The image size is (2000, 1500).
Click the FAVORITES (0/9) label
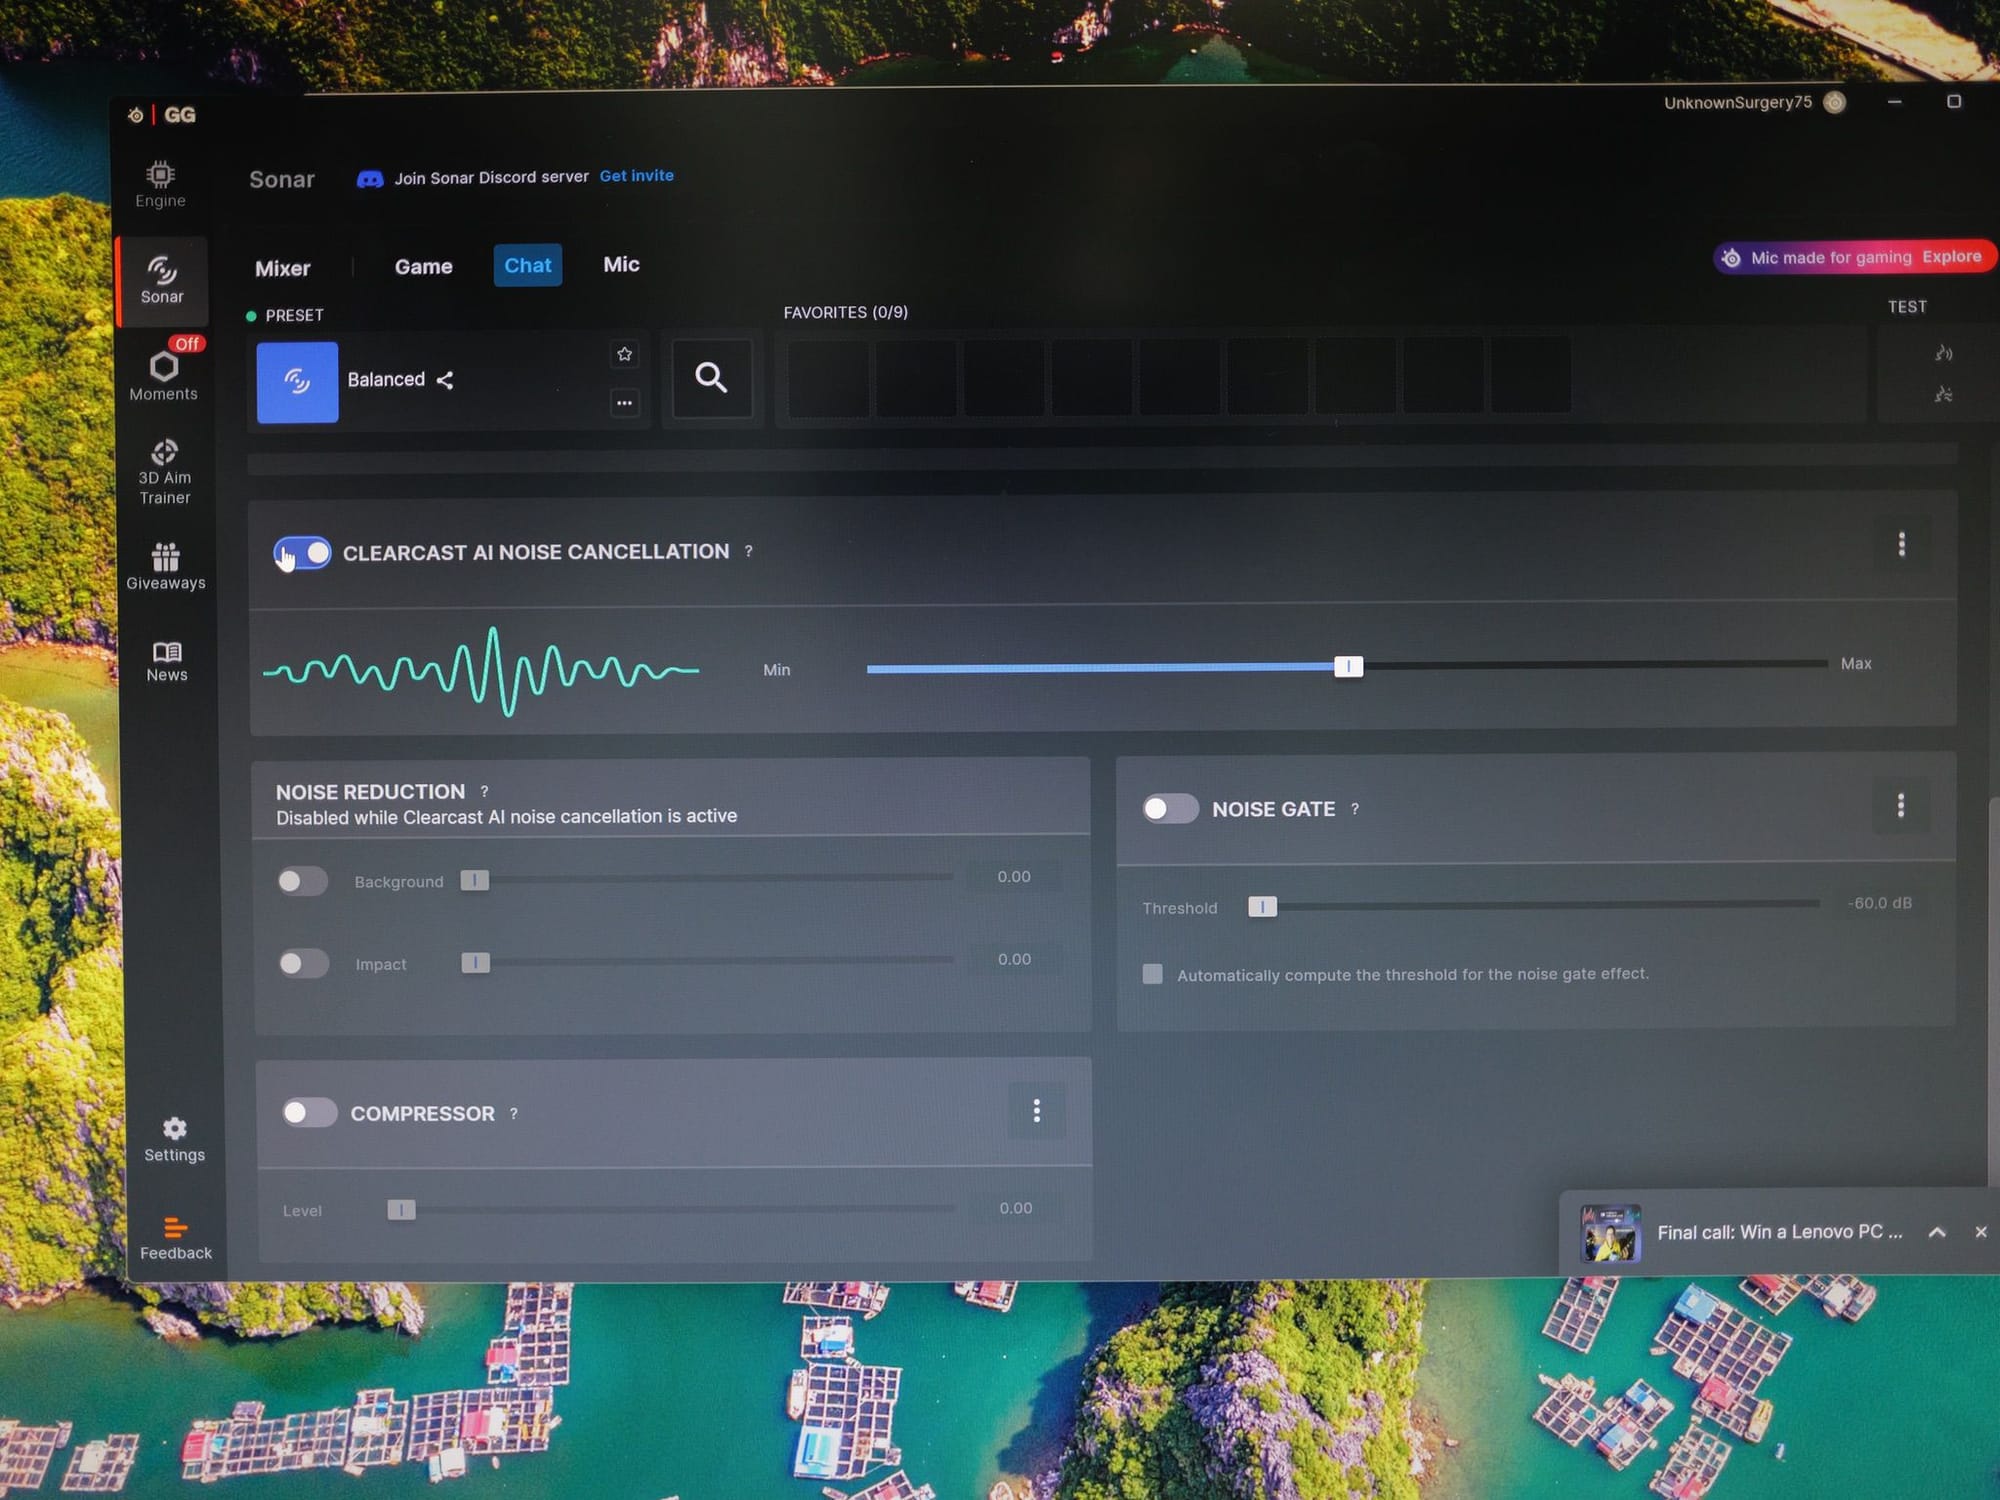(846, 312)
